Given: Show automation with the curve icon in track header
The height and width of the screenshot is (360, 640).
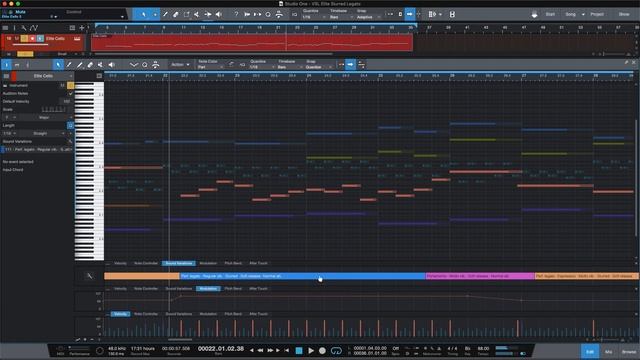Looking at the screenshot, I should coord(34,28).
